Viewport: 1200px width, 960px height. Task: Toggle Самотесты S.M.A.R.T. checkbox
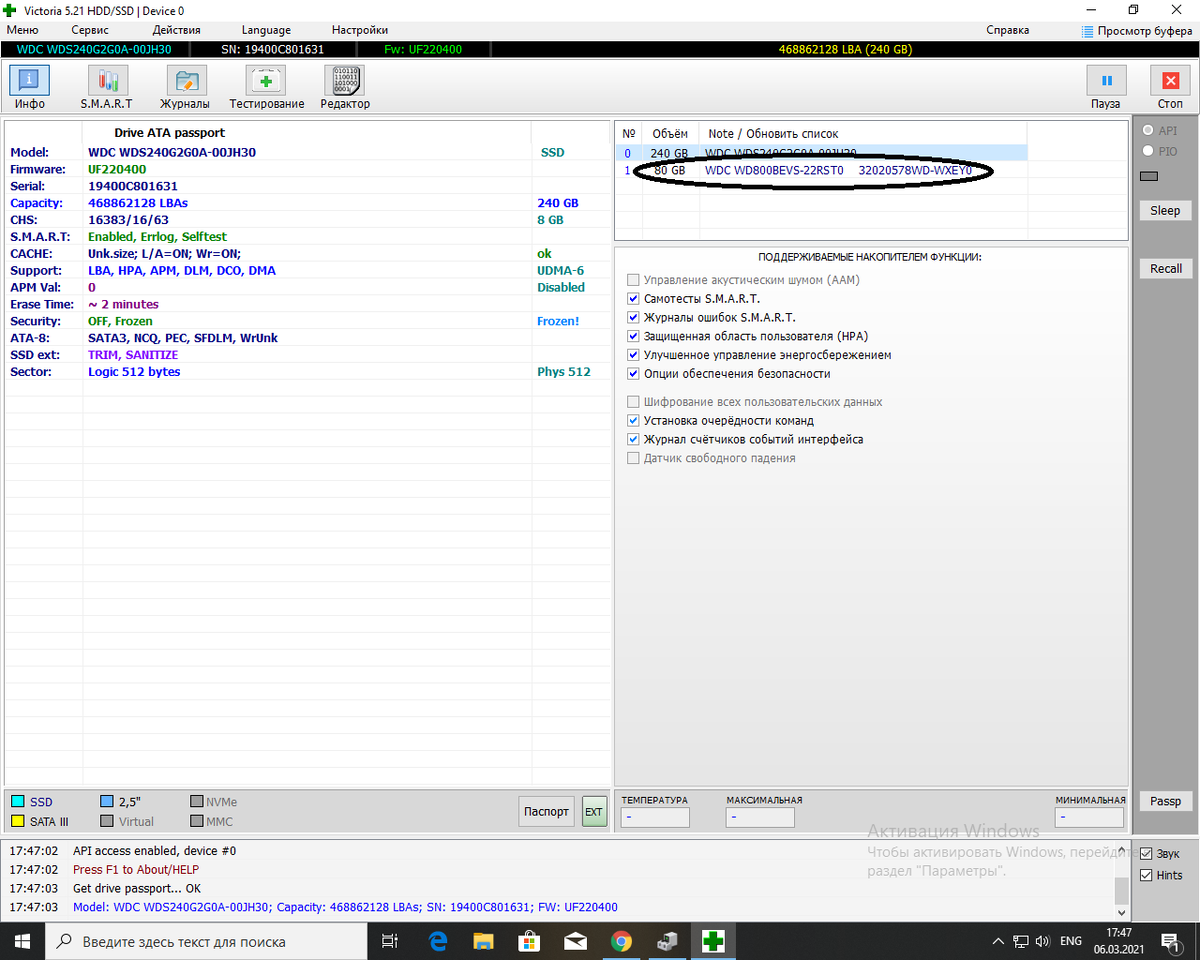coord(633,299)
